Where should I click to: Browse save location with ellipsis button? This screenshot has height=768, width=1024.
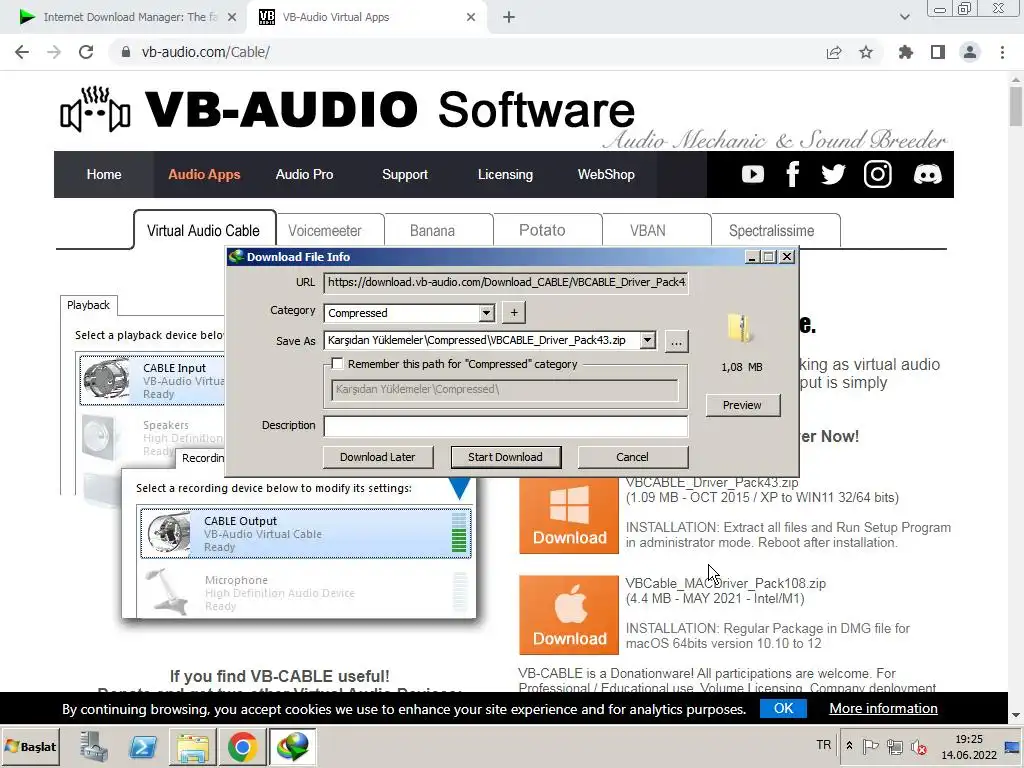[x=677, y=341]
